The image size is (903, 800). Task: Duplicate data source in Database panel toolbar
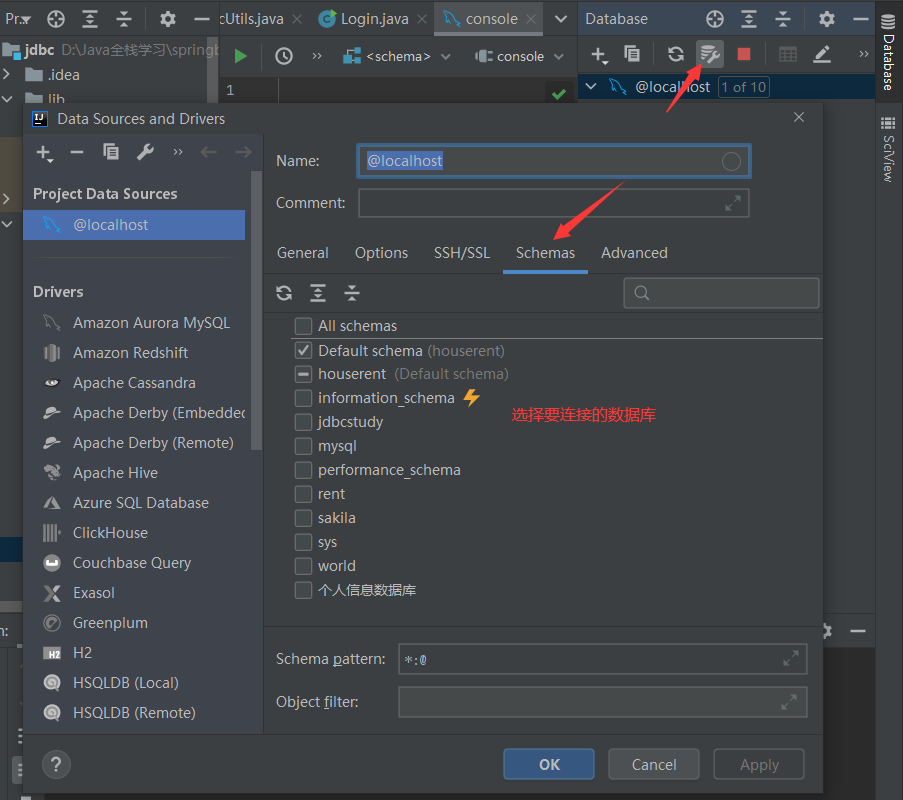[x=632, y=54]
